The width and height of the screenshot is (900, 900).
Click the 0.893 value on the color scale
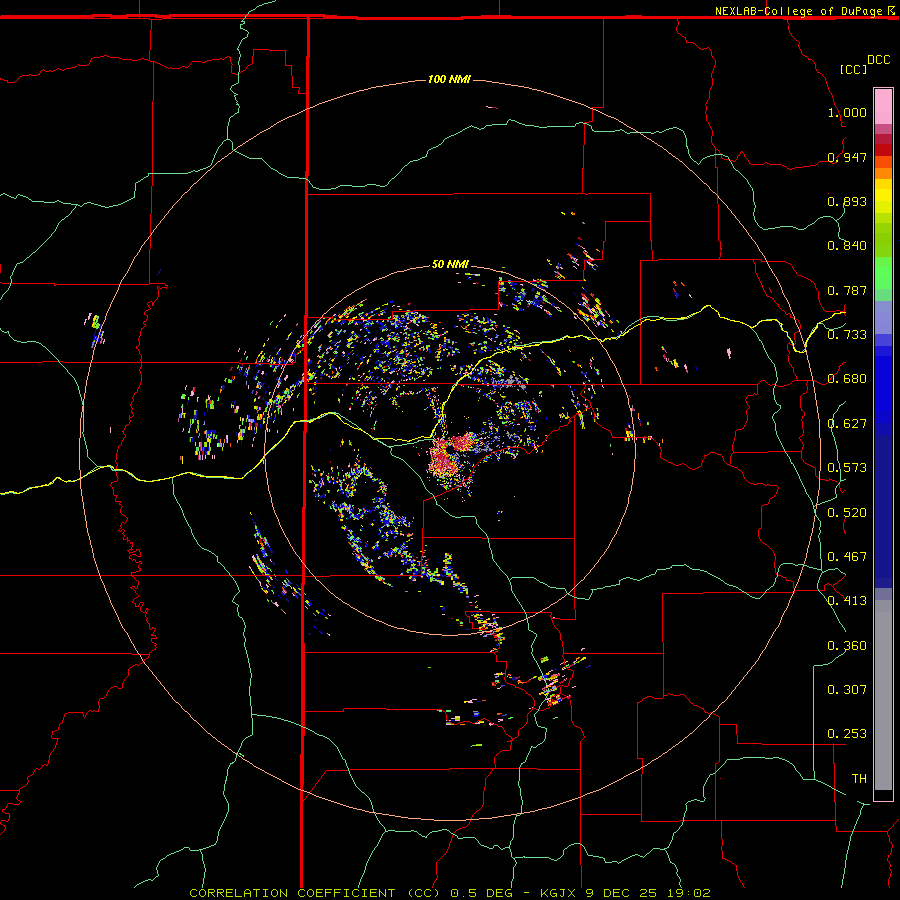pos(847,201)
